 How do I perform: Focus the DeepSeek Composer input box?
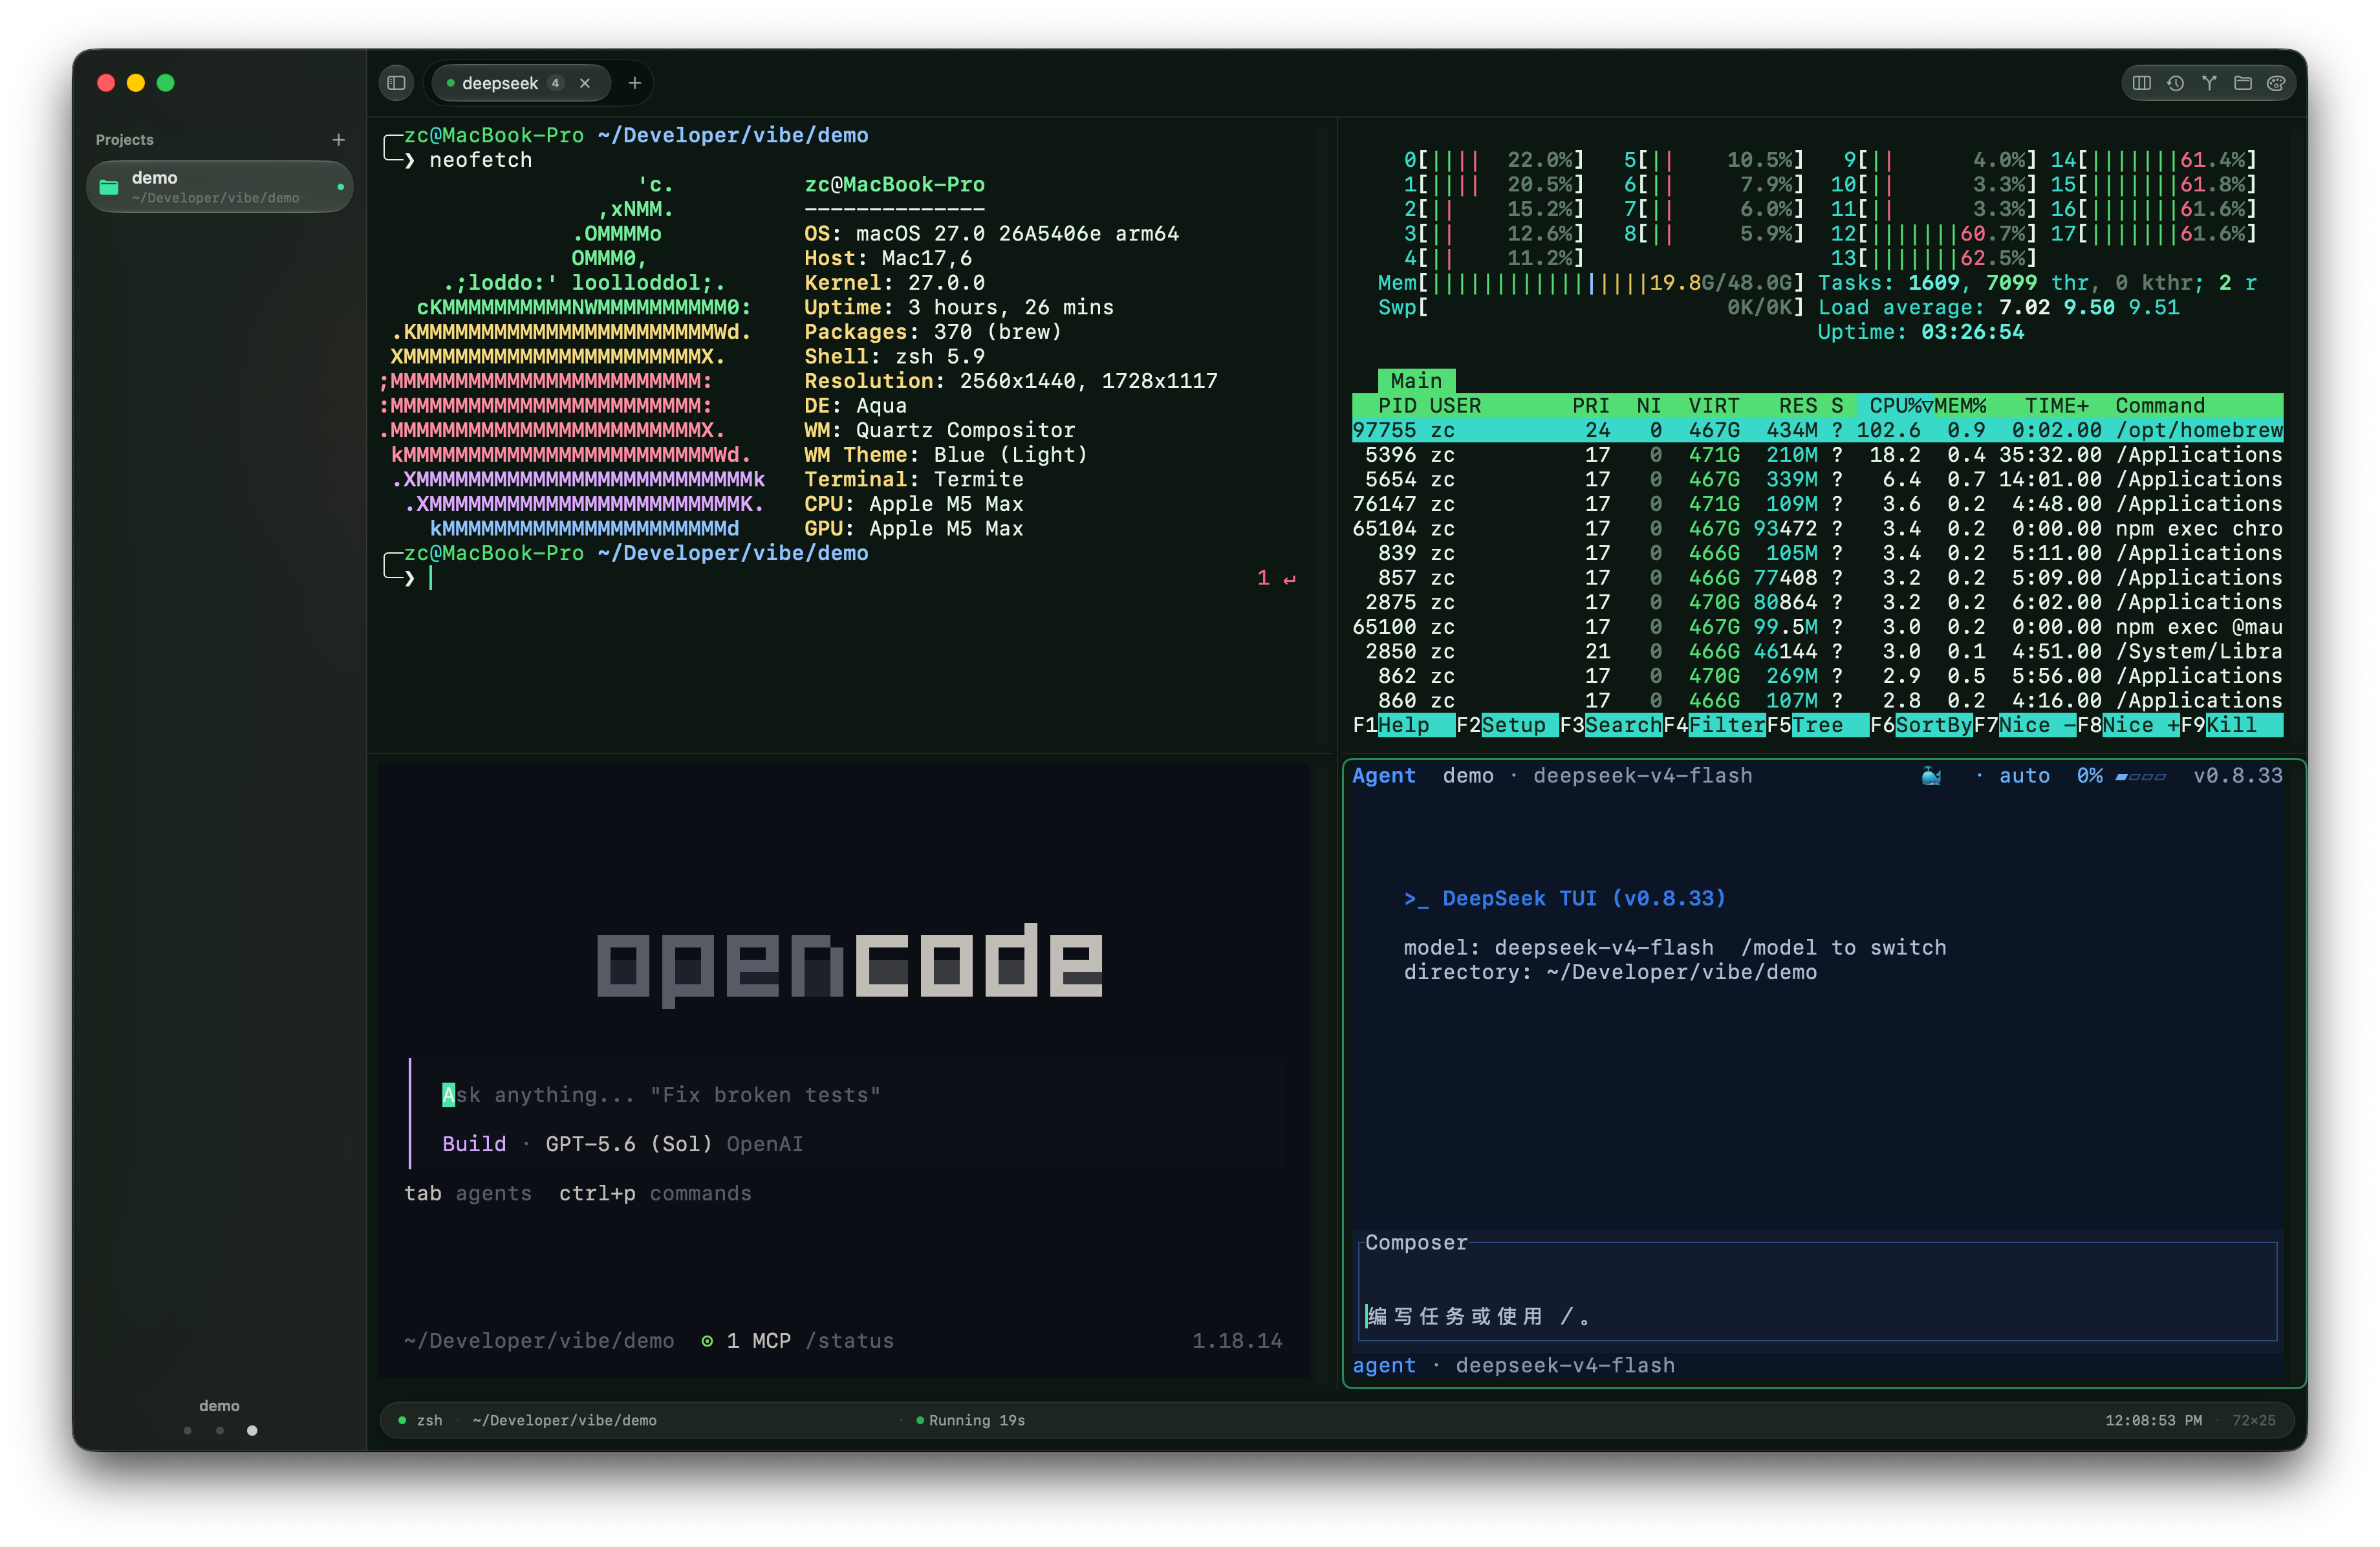pyautogui.click(x=1817, y=1291)
